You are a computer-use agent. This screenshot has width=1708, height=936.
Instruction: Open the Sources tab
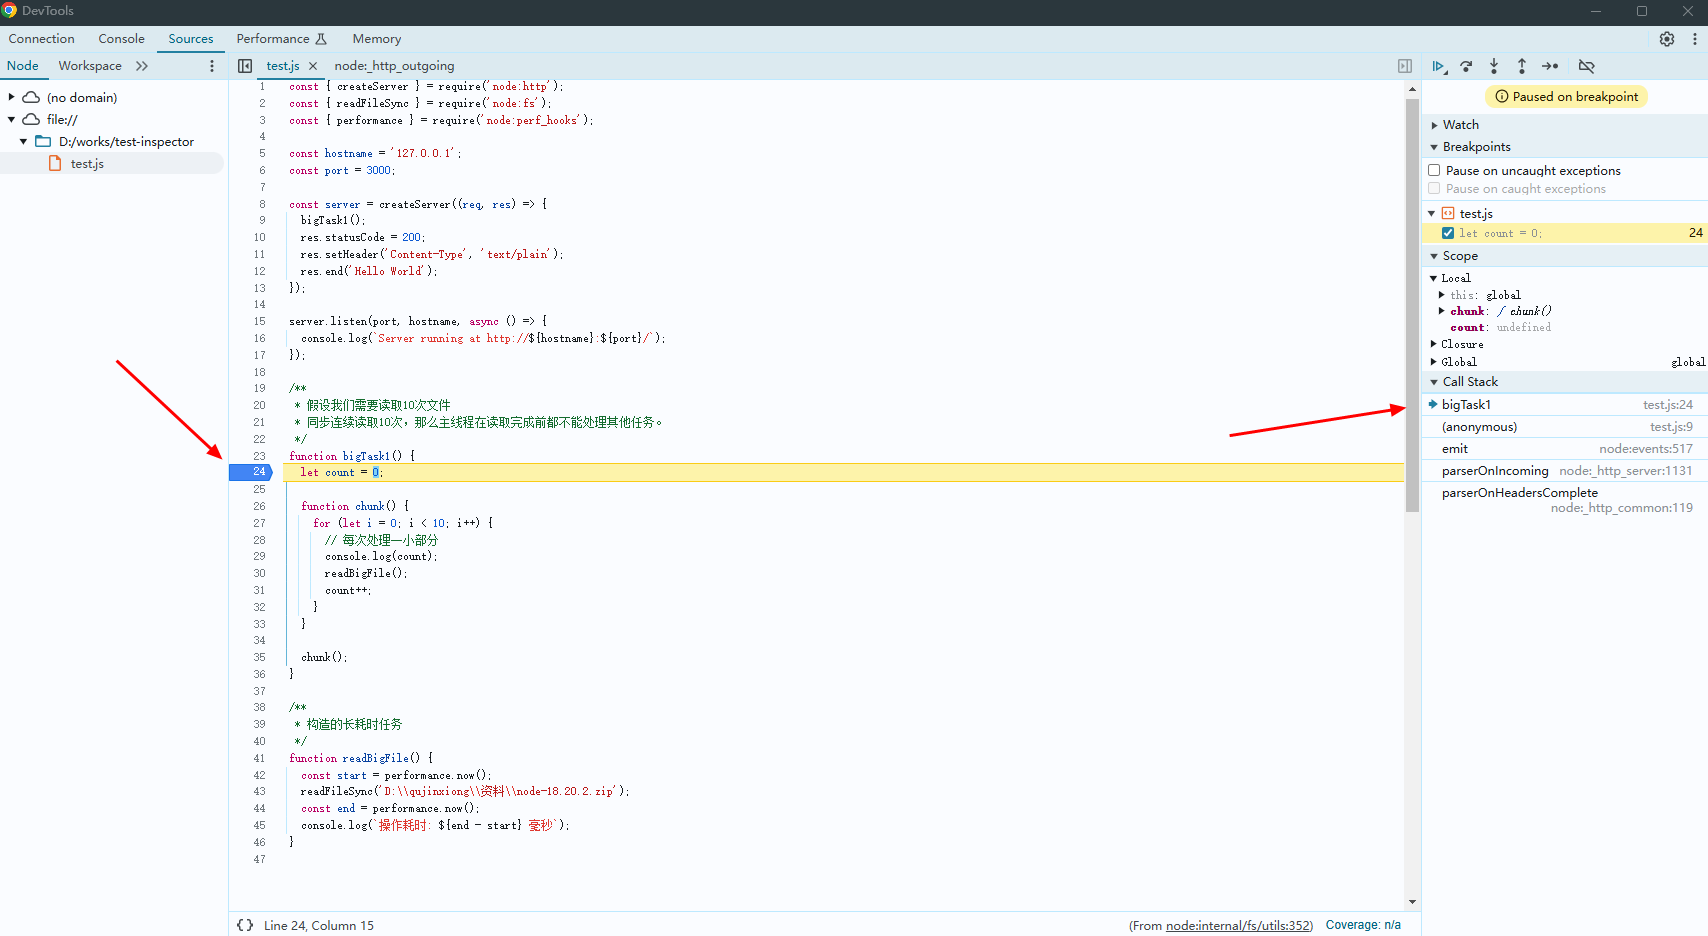tap(191, 39)
